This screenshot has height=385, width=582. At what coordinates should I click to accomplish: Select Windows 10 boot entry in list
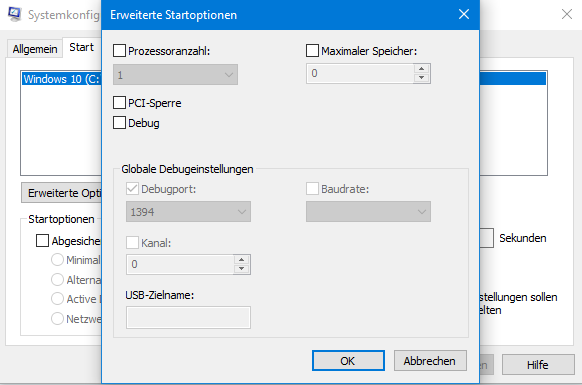61,79
